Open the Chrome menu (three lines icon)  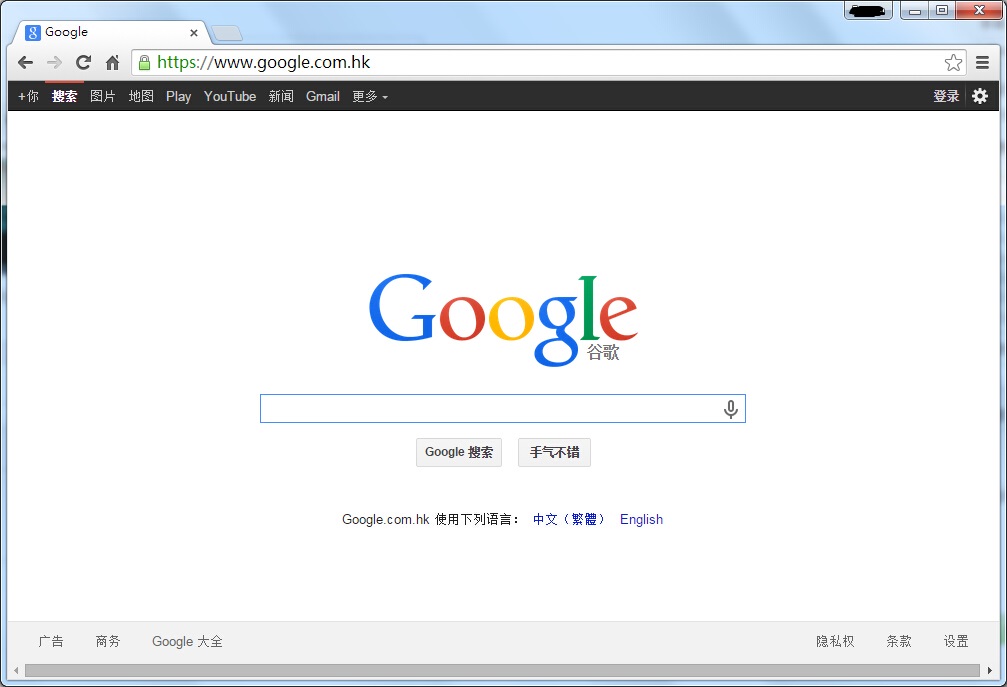(982, 62)
